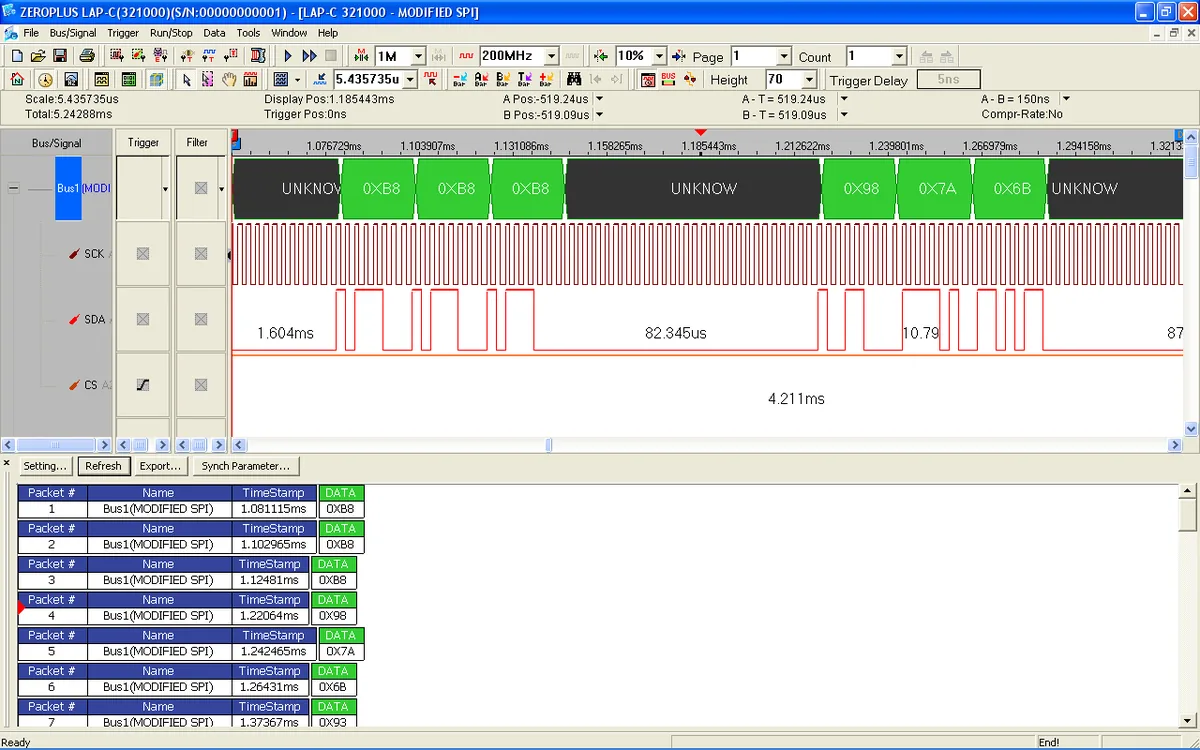Open the Data menu

click(x=214, y=33)
